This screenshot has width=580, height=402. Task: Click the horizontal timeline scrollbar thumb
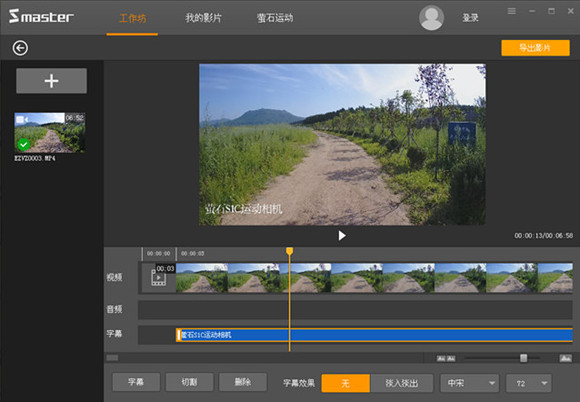(112, 358)
